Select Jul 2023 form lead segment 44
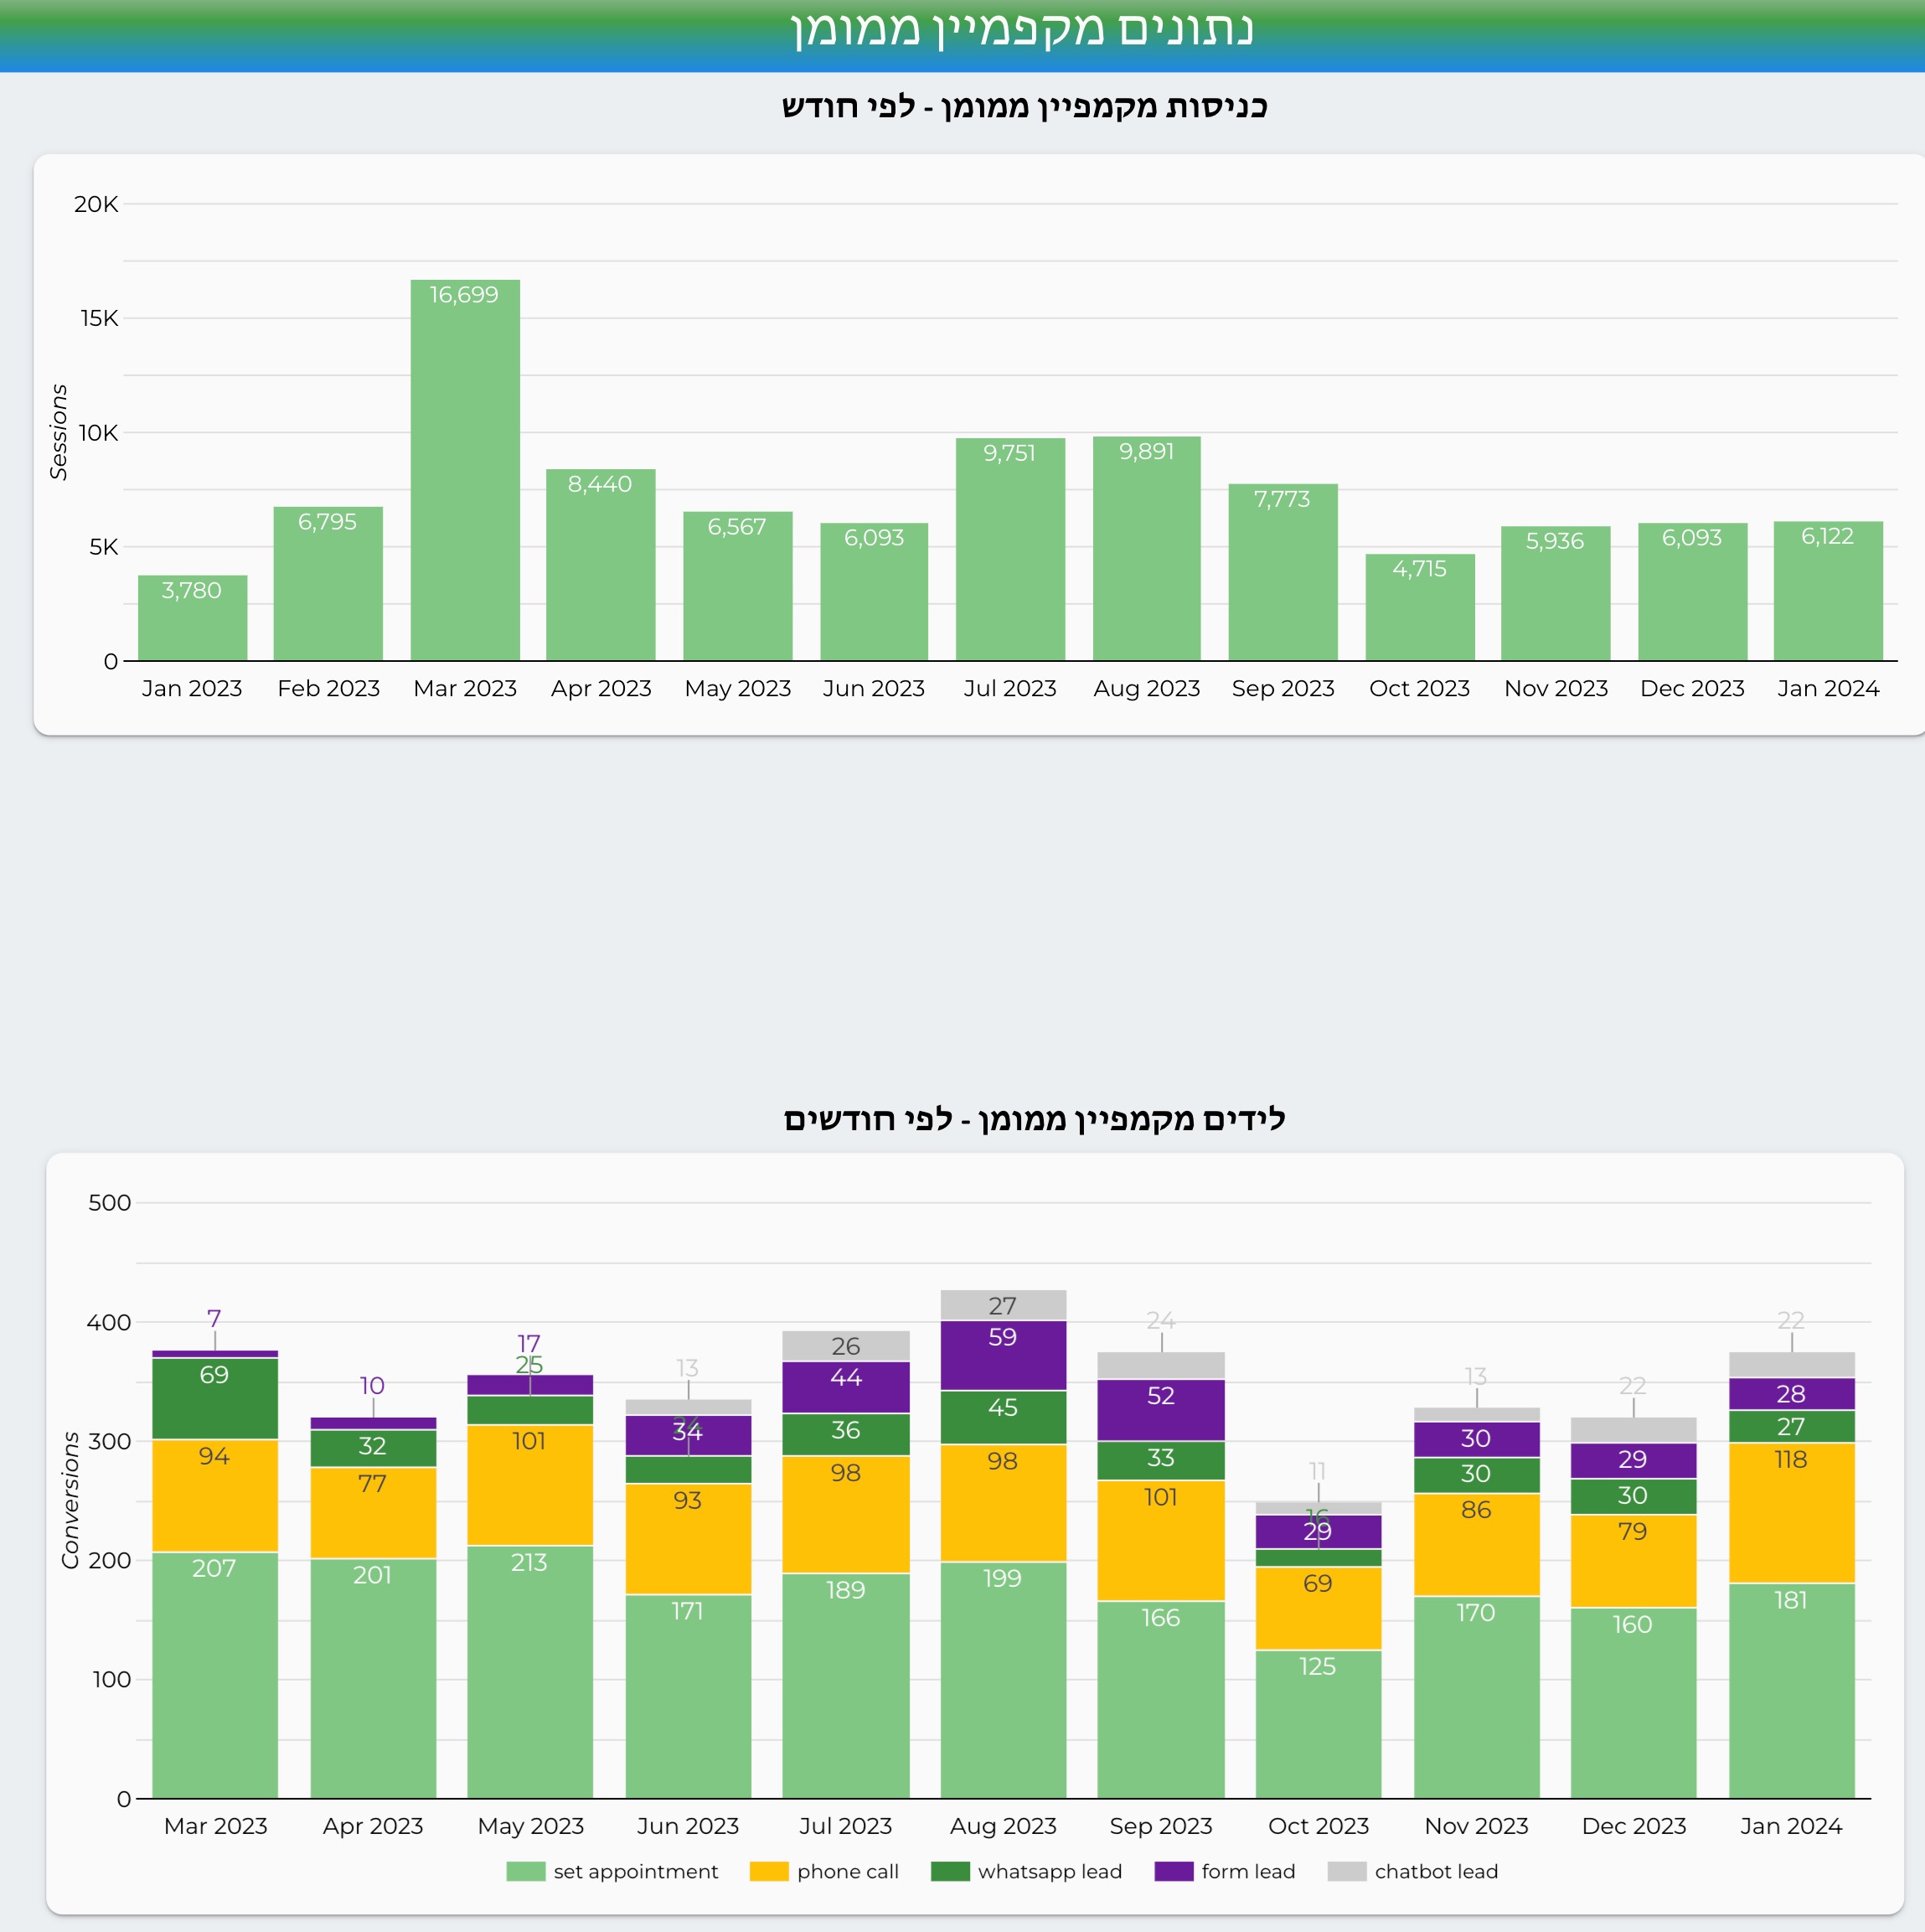Screen dimensions: 1925x1932 [x=846, y=1388]
